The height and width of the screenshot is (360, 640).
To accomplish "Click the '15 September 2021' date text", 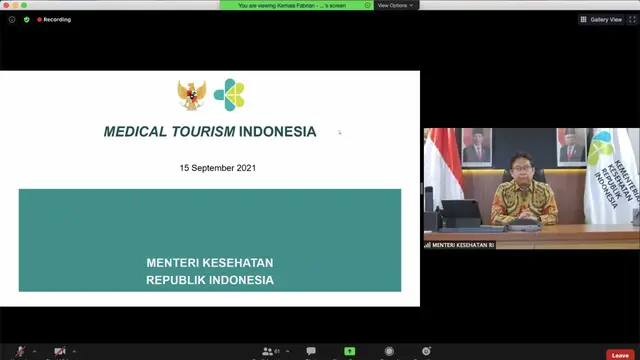I will point(218,168).
